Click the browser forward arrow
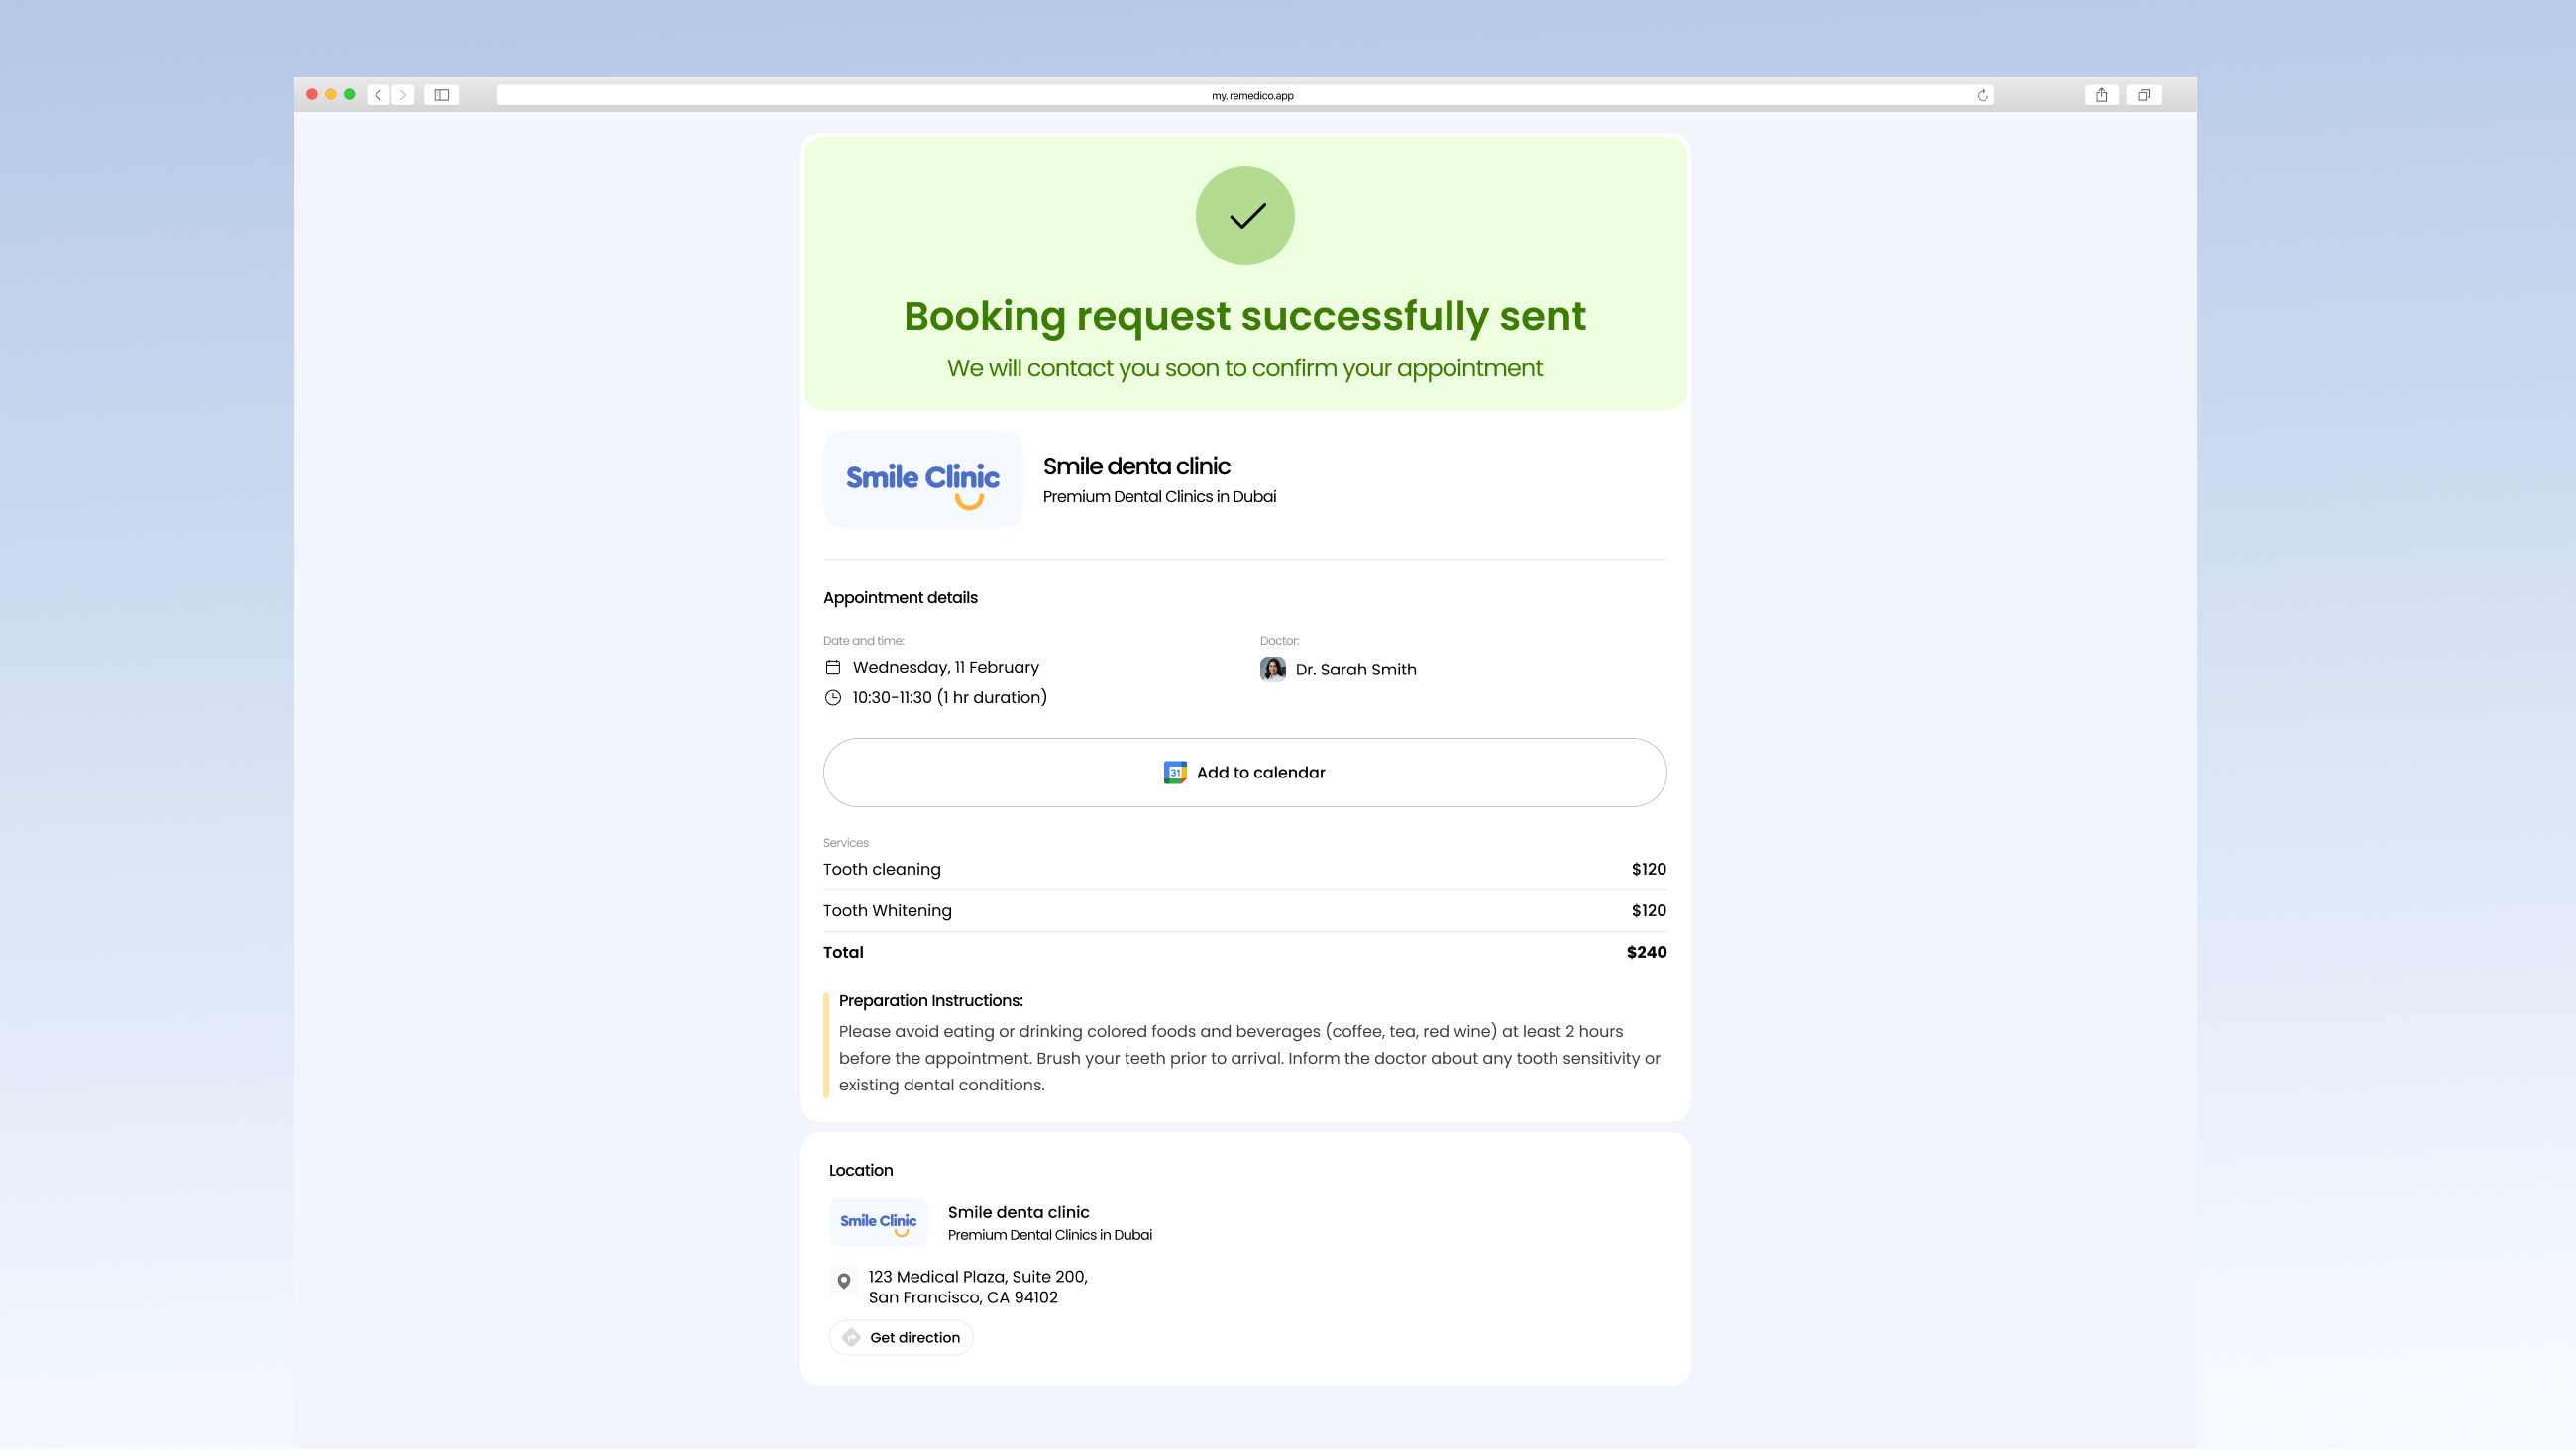Viewport: 2576px width, 1450px height. 403,95
